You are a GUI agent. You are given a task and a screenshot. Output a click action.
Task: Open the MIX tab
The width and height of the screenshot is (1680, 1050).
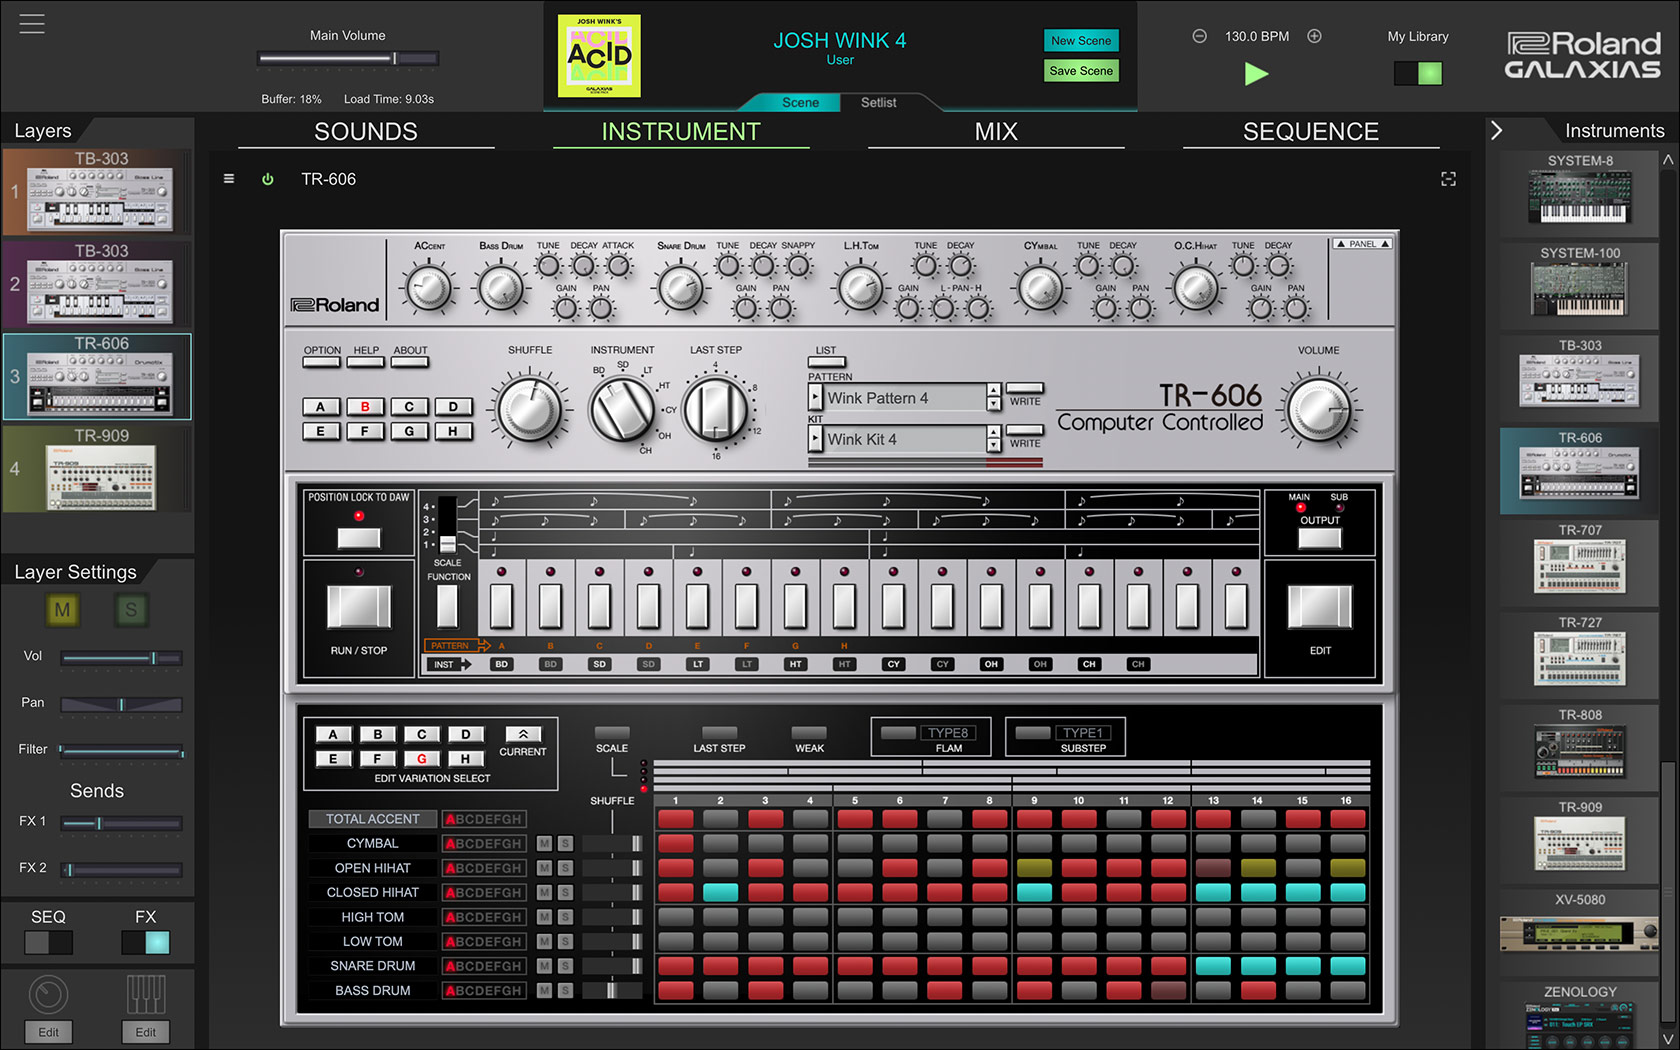[x=996, y=132]
